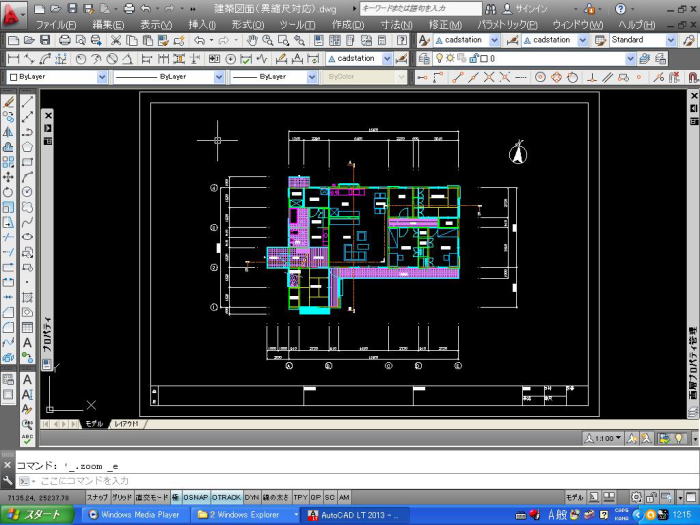Image resolution: width=700 pixels, height=525 pixels.
Task: Select the Snap to Center icon
Action: click(540, 77)
